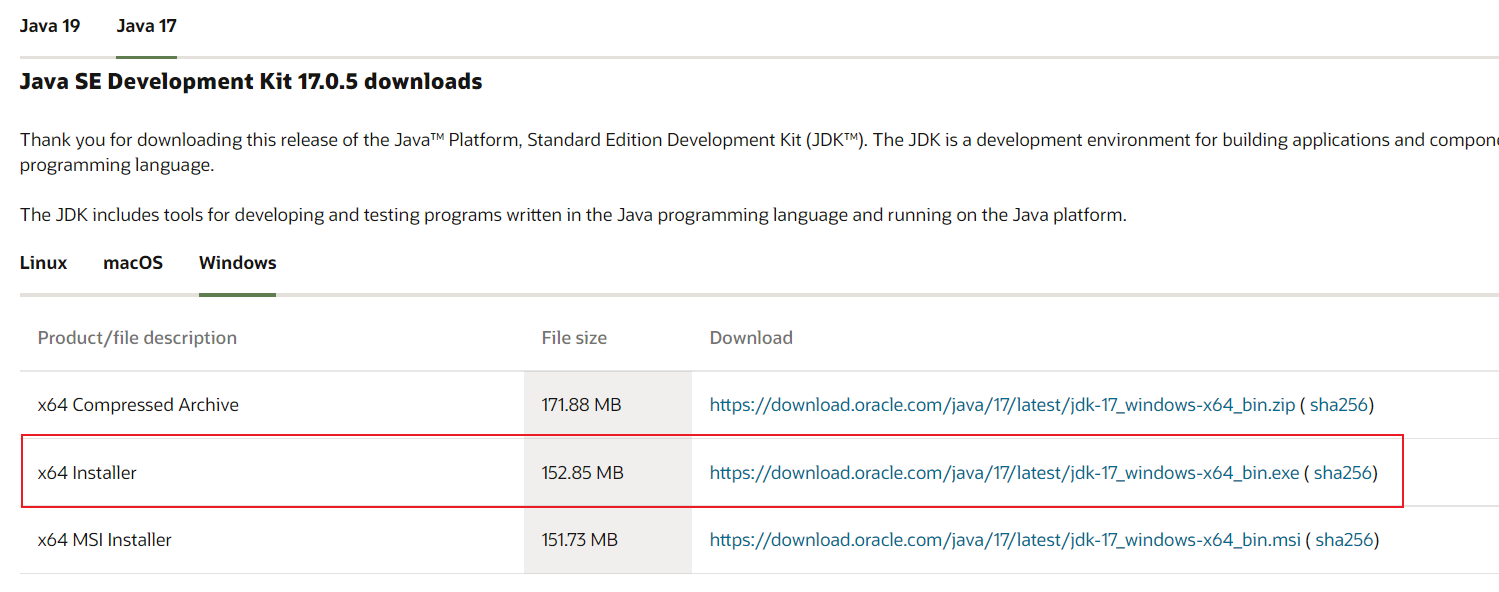Click the 'Product/file description' column header
This screenshot has height=592, width=1499.
(137, 338)
